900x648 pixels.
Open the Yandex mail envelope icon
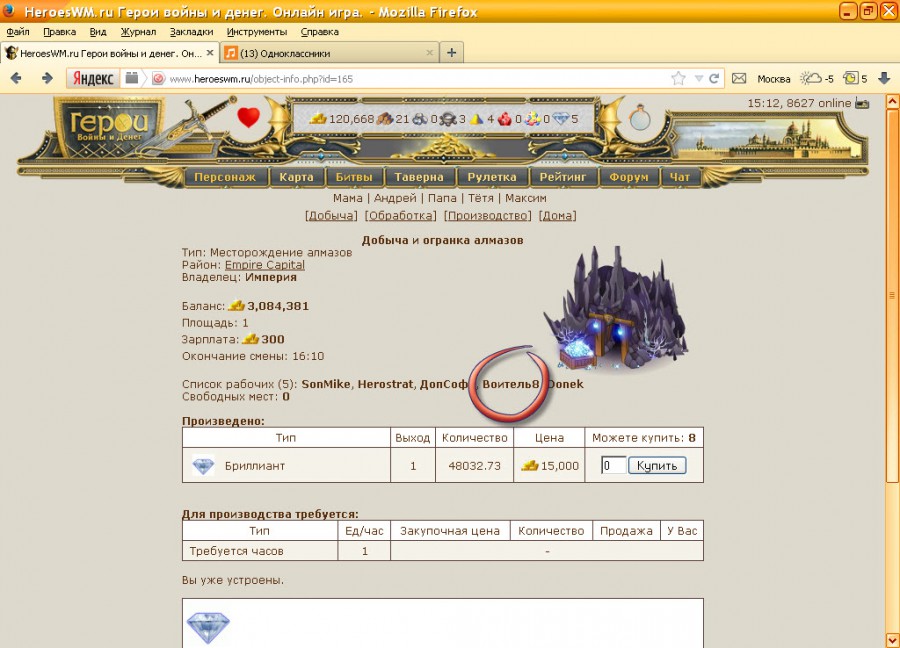click(739, 78)
